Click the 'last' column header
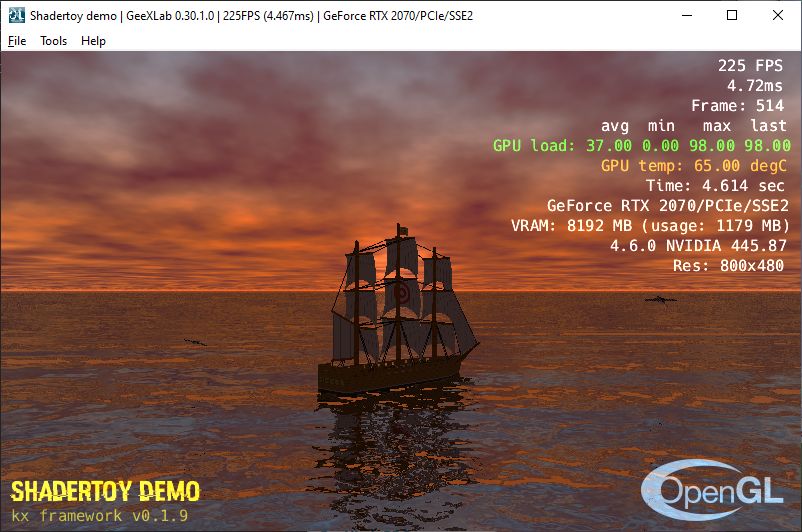Screen dimensions: 802x532 (768, 125)
